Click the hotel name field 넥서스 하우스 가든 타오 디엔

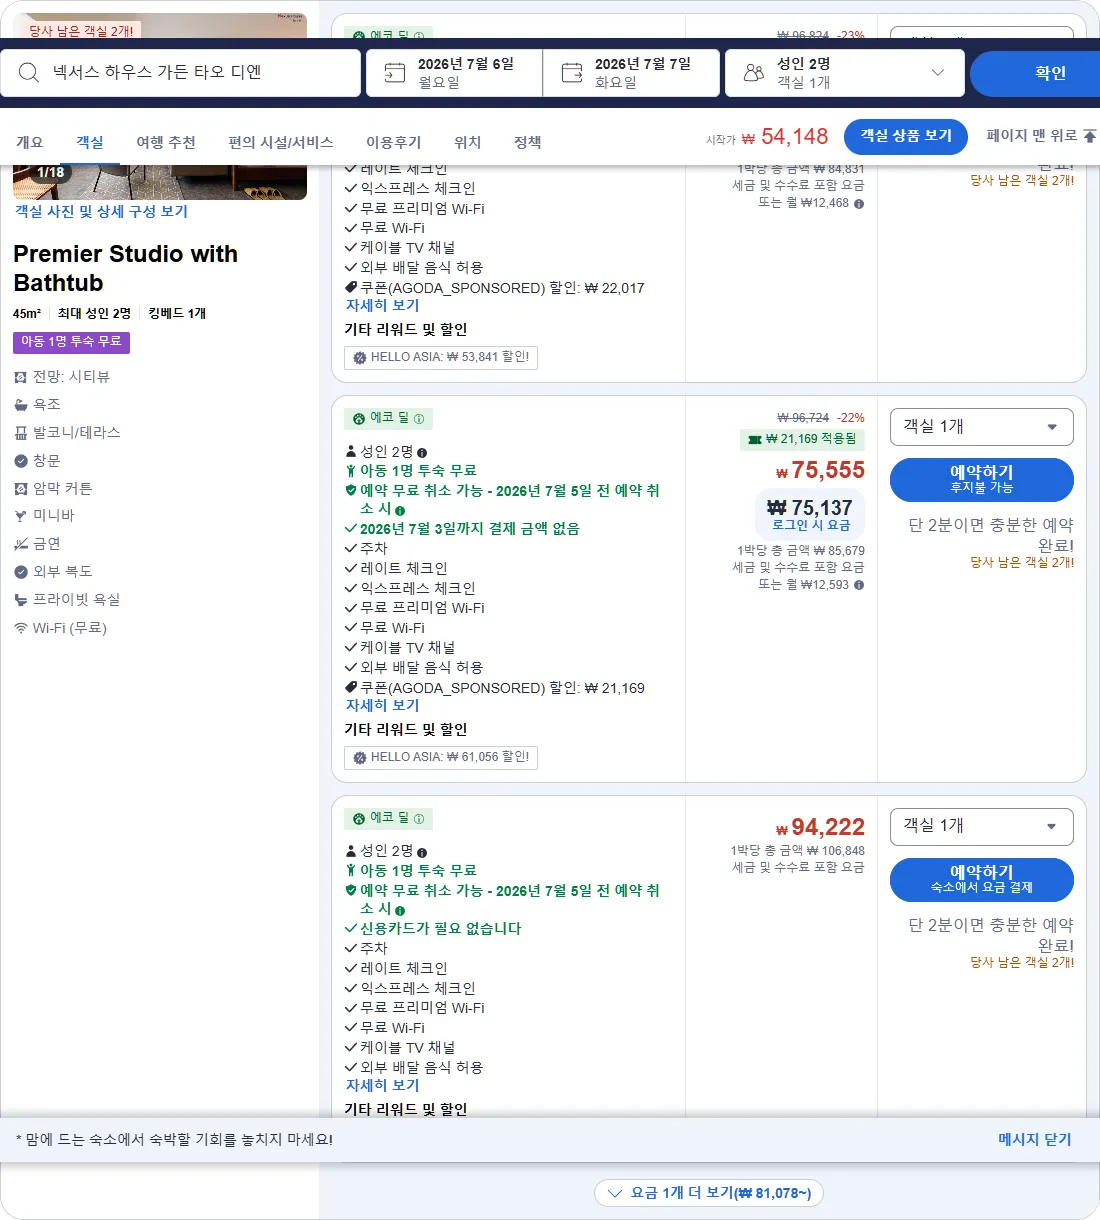[x=180, y=73]
